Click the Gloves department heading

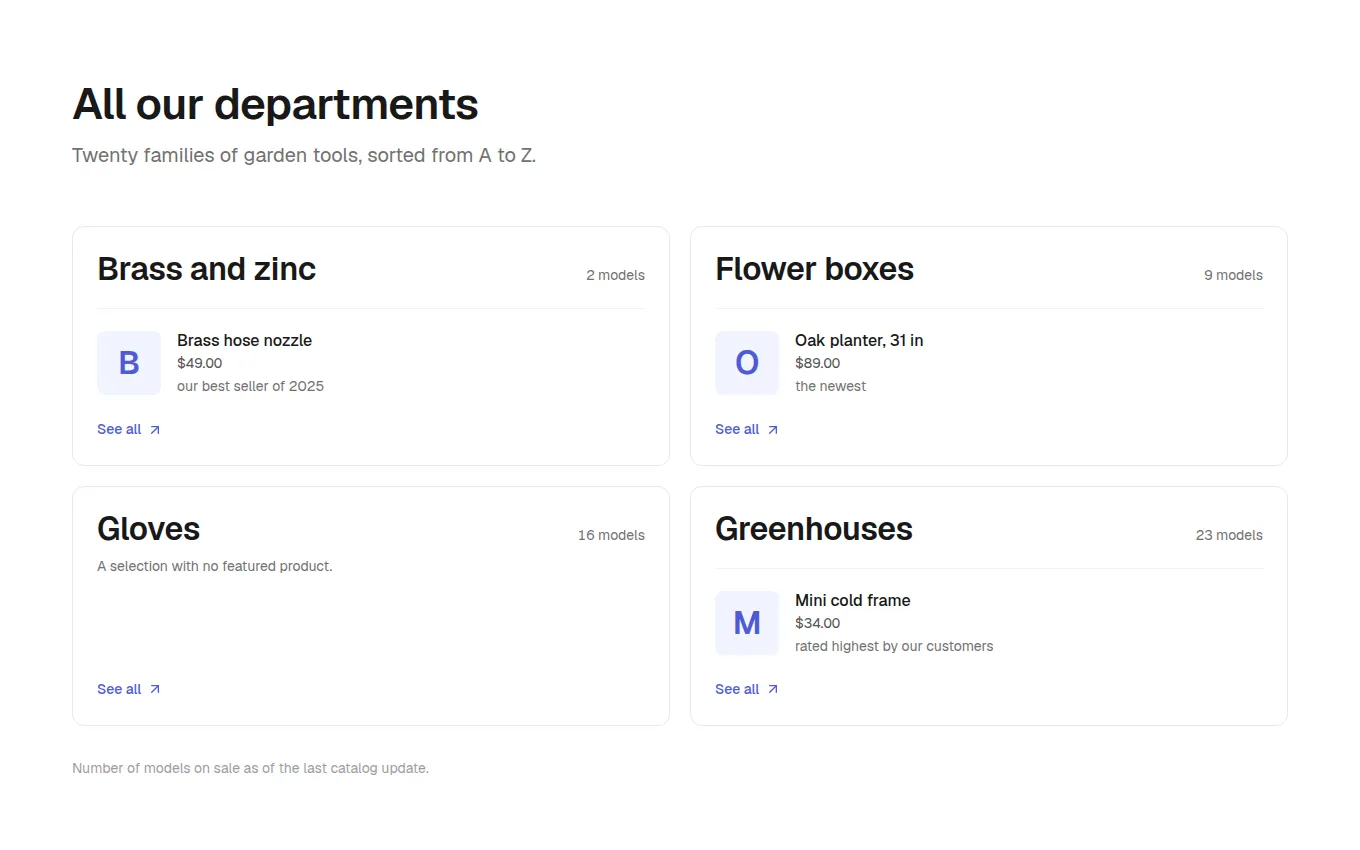point(148,529)
